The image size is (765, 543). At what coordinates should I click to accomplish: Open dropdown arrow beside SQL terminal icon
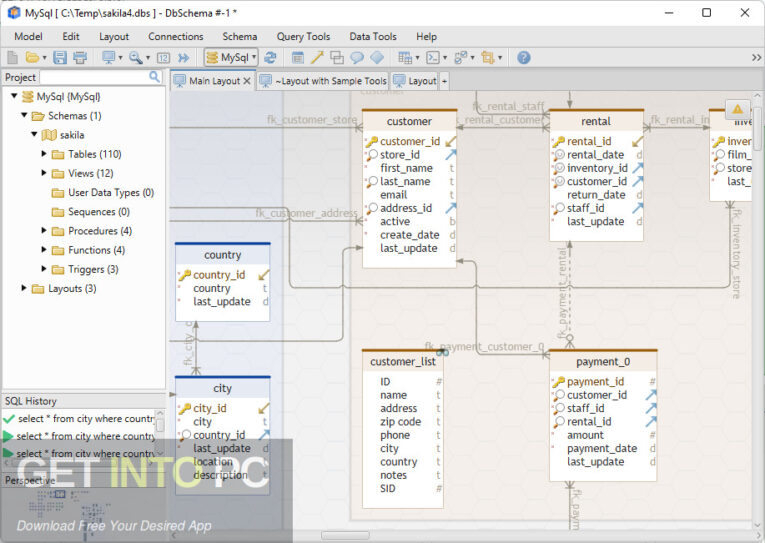444,58
